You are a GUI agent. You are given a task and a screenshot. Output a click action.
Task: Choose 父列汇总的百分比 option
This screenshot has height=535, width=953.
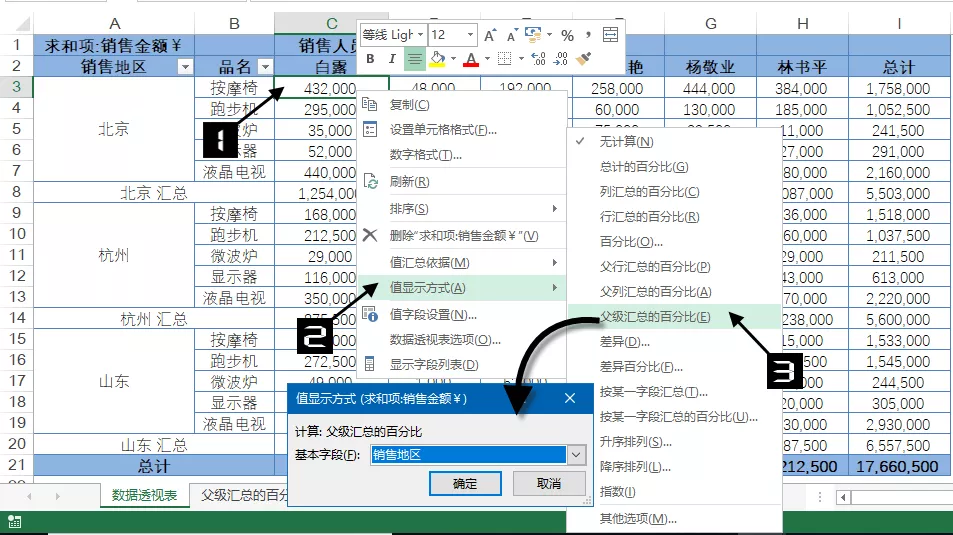[x=674, y=292]
